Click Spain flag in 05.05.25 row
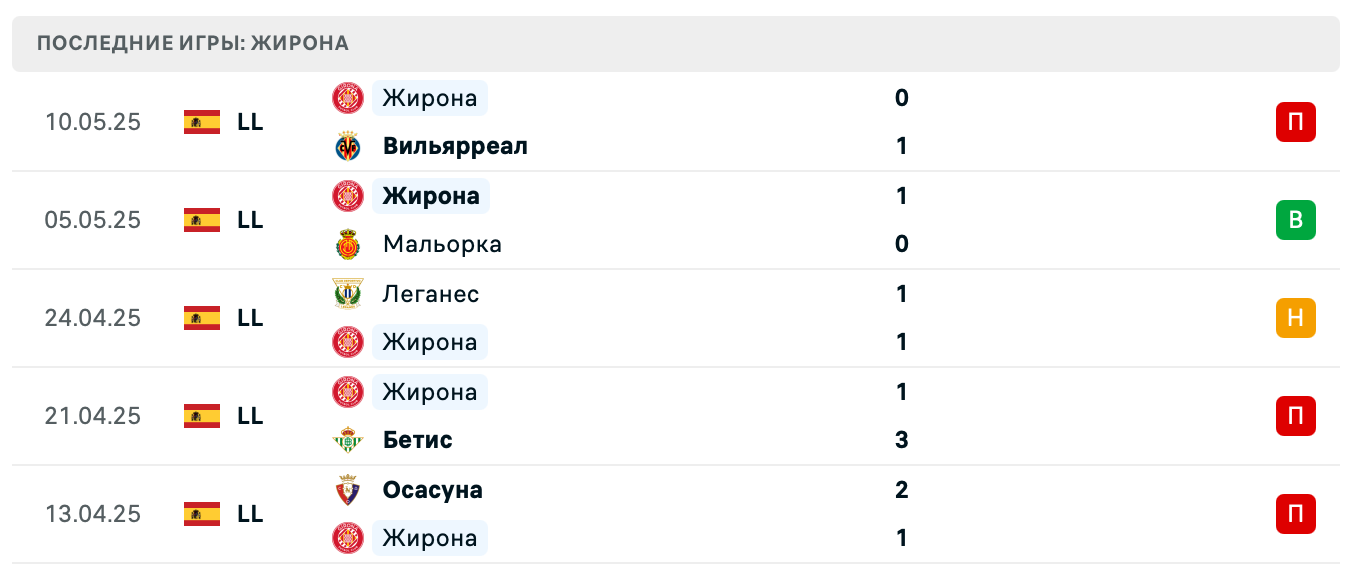 click(202, 220)
